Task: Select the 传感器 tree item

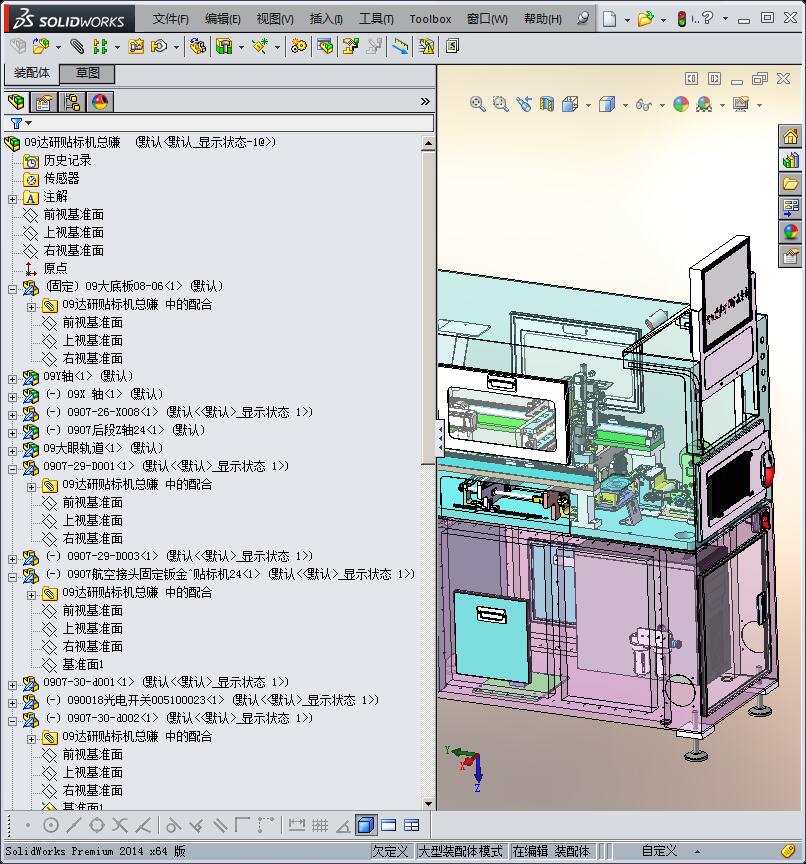Action: tap(61, 179)
